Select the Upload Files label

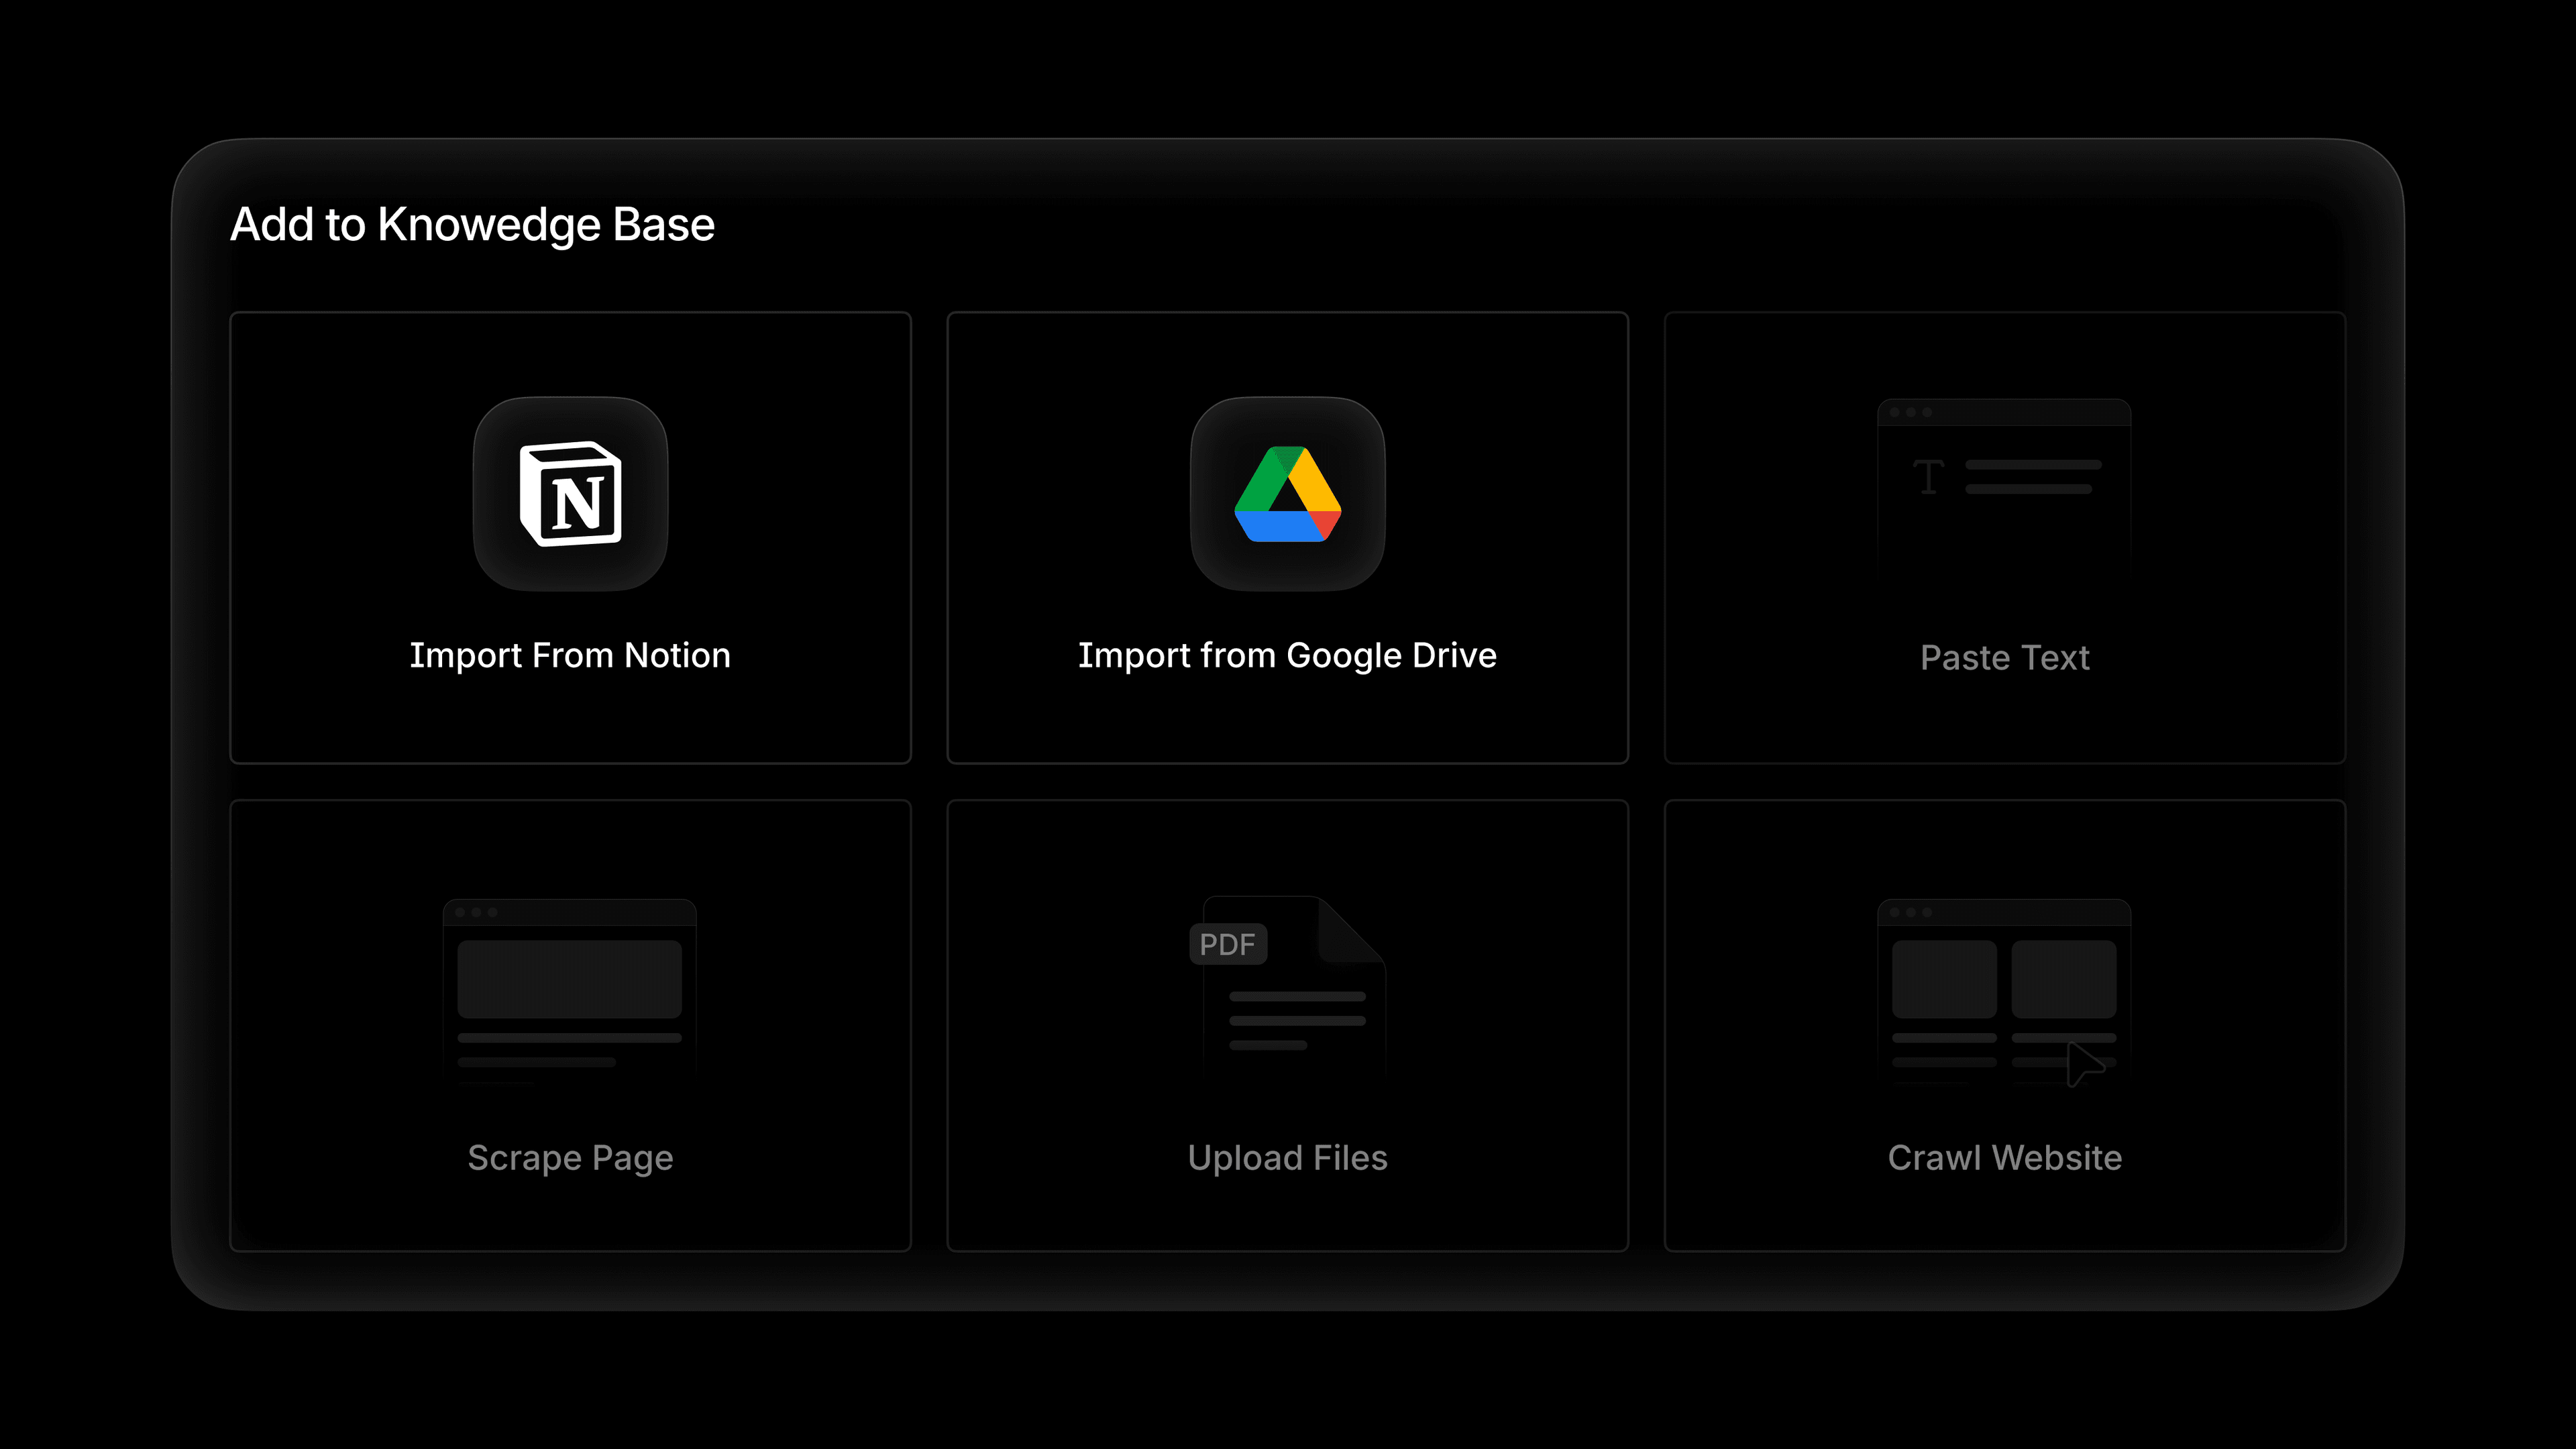pos(1288,1158)
